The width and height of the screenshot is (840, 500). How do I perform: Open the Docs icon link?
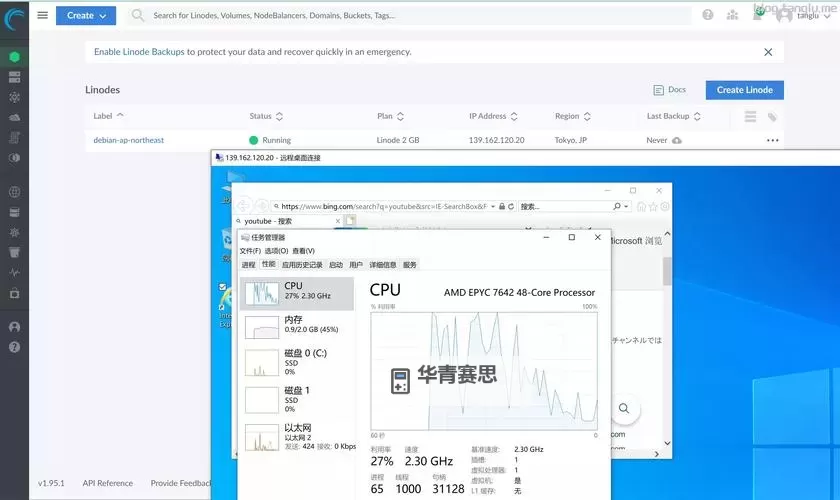pyautogui.click(x=670, y=90)
